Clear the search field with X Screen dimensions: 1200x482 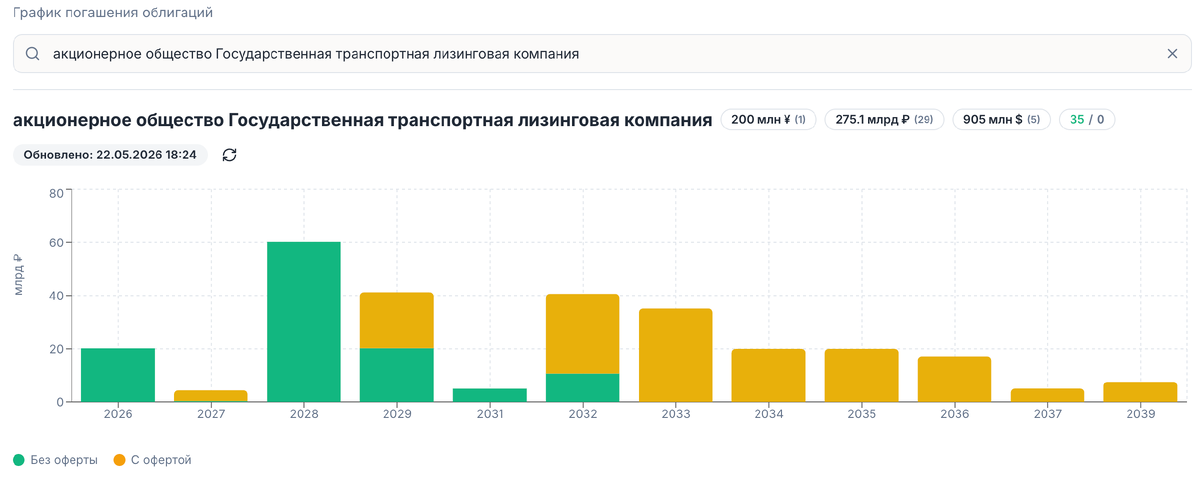click(x=1172, y=54)
